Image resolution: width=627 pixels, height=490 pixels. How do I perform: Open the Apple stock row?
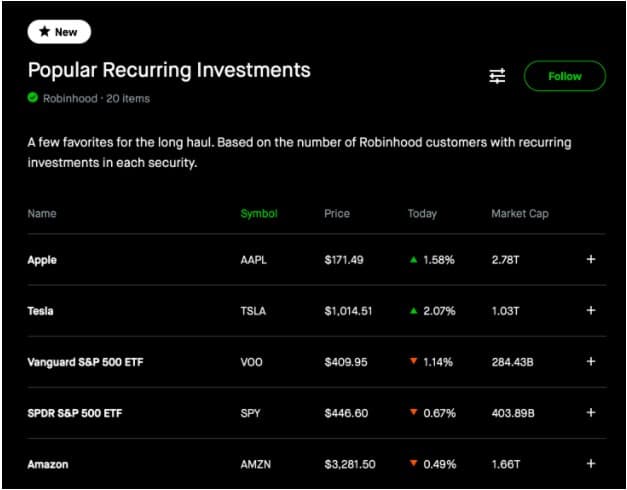pos(317,260)
